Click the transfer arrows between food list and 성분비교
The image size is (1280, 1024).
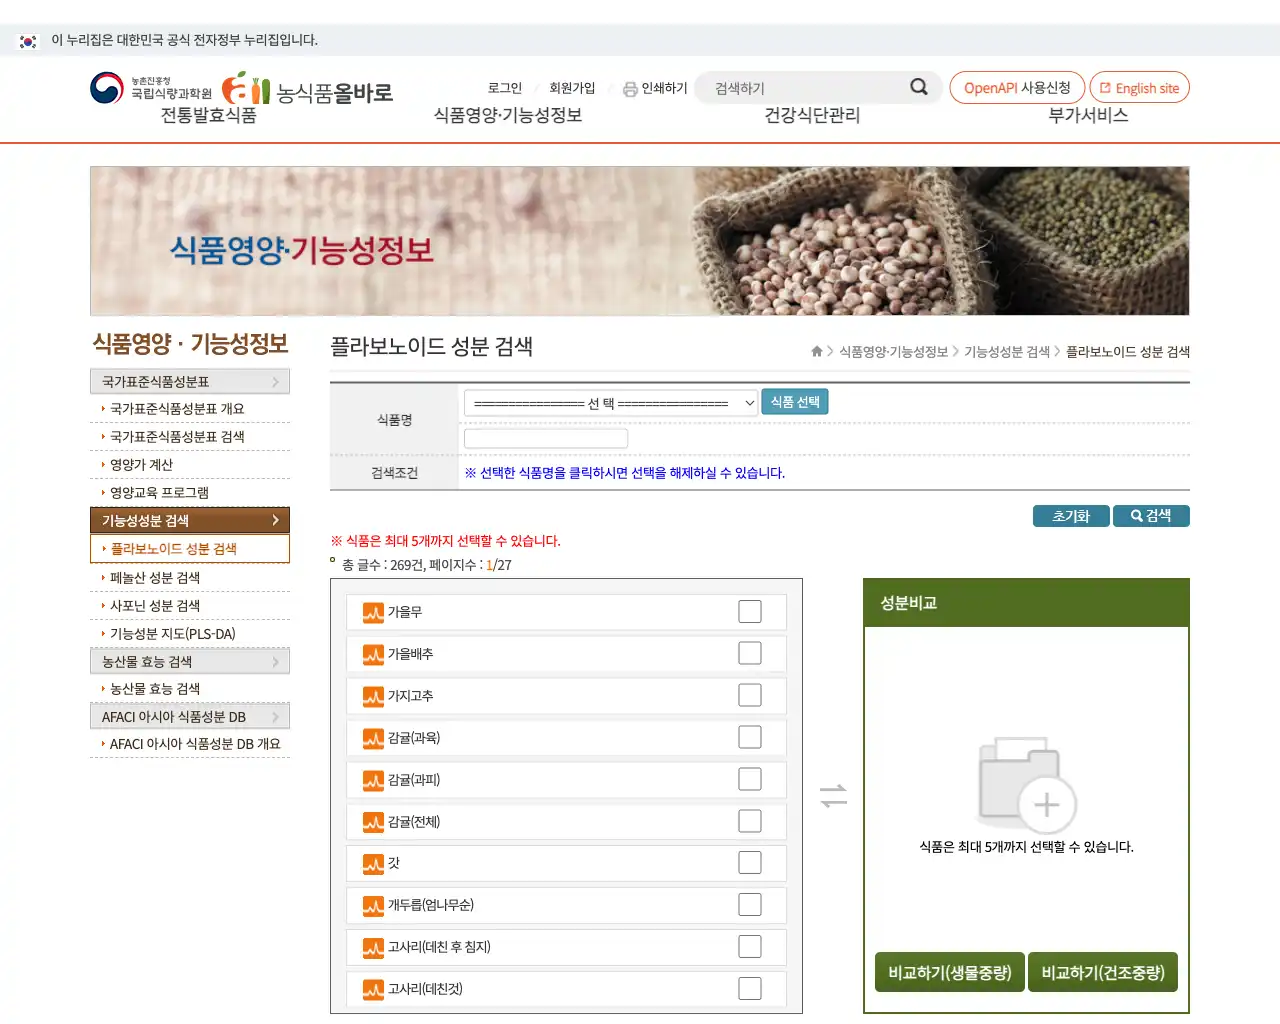tap(834, 795)
